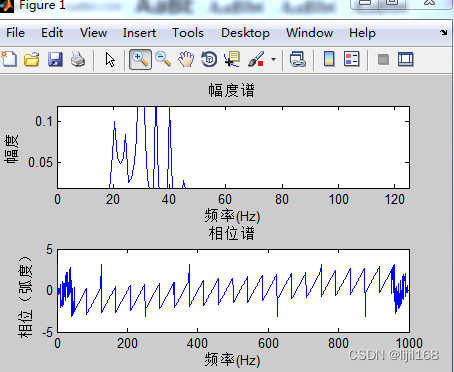Image resolution: width=454 pixels, height=372 pixels.
Task: Open the Help menu
Action: [x=362, y=33]
